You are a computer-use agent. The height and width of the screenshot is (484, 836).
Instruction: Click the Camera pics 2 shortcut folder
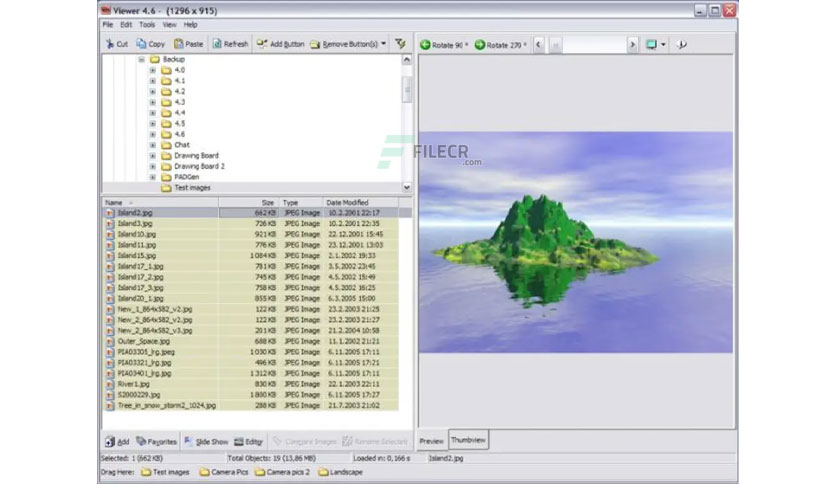pyautogui.click(x=282, y=472)
